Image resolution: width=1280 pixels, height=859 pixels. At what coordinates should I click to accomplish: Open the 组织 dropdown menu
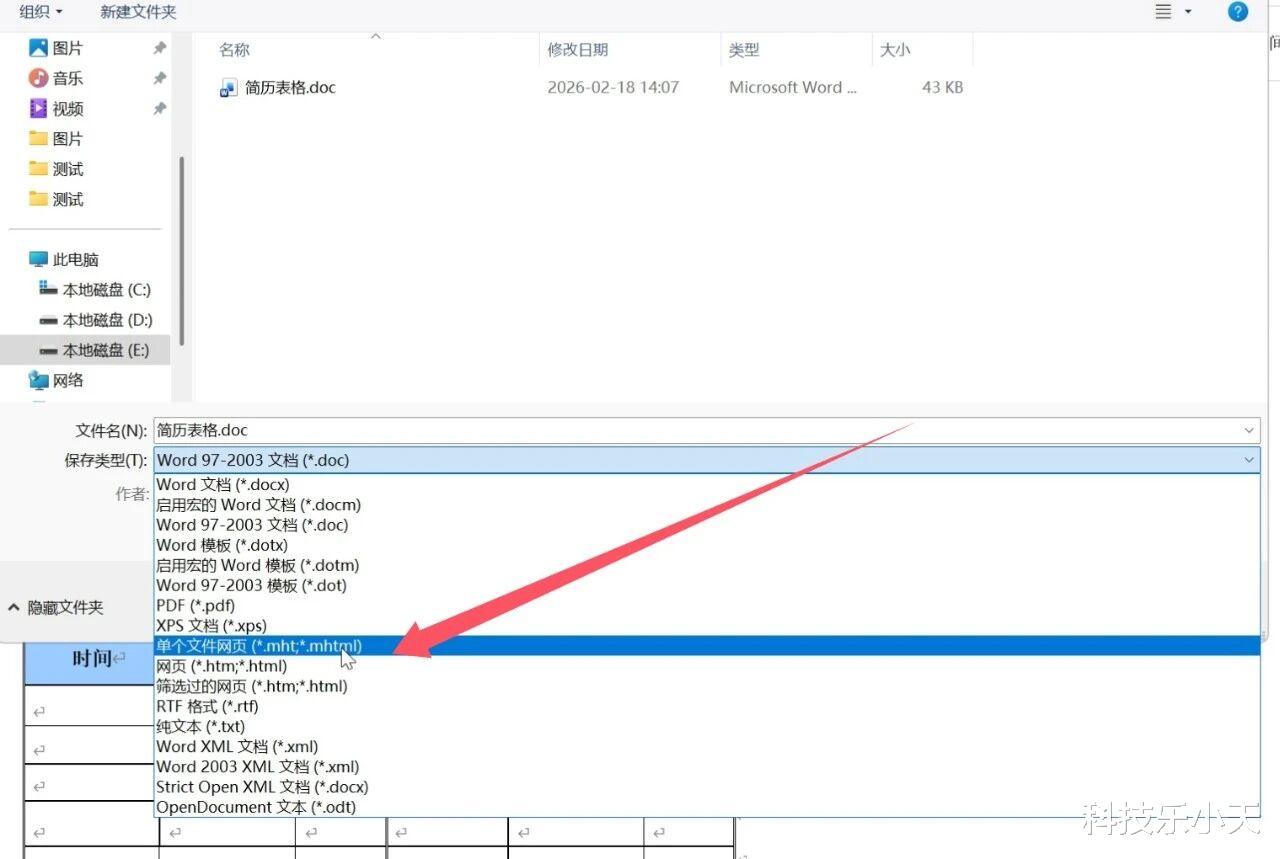coord(40,12)
